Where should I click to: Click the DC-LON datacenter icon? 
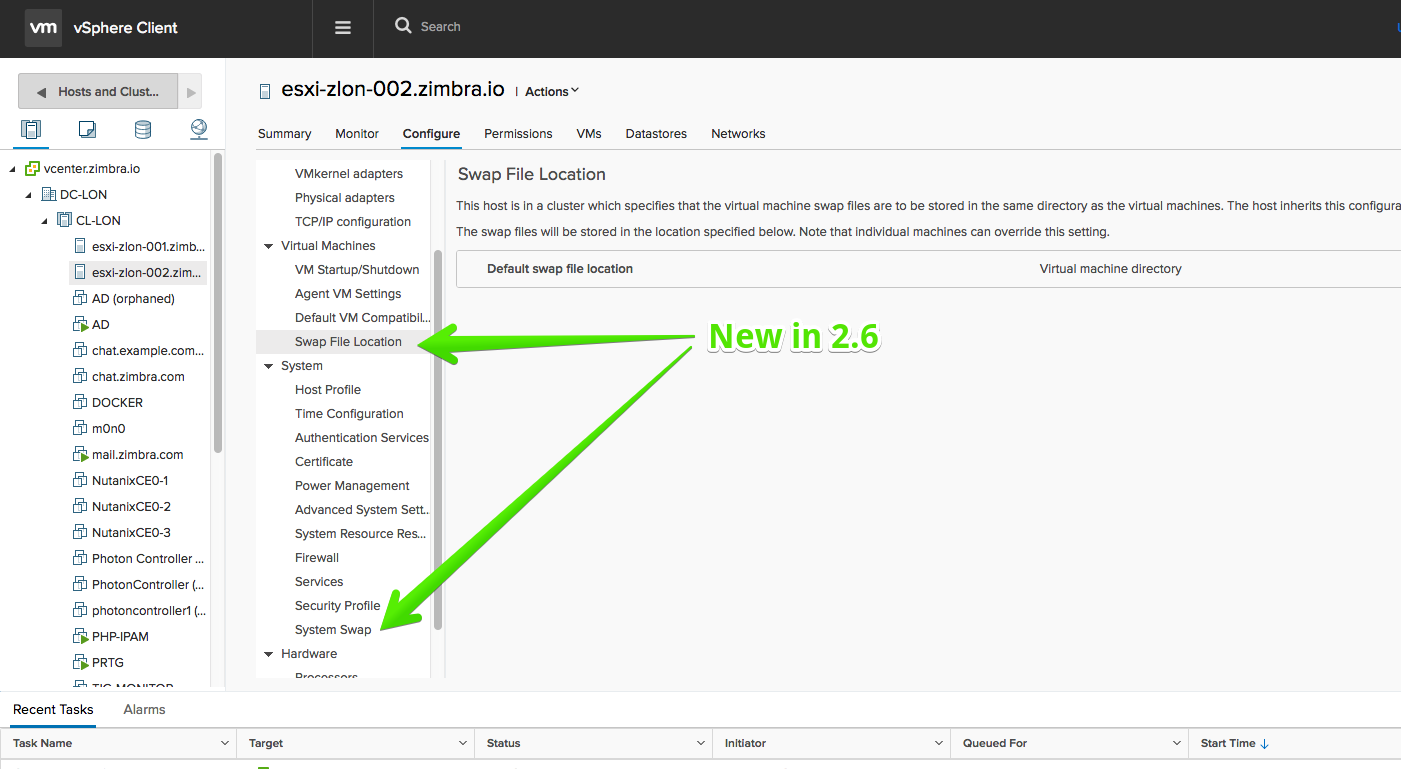click(48, 195)
